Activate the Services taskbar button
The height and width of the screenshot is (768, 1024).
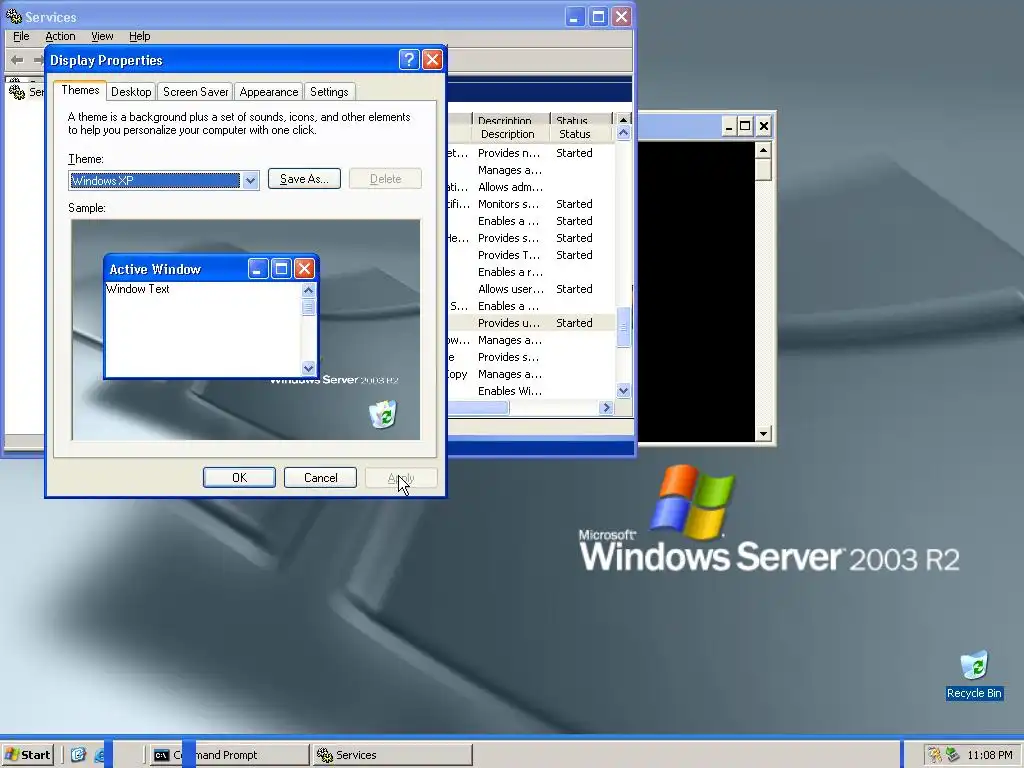(x=392, y=755)
